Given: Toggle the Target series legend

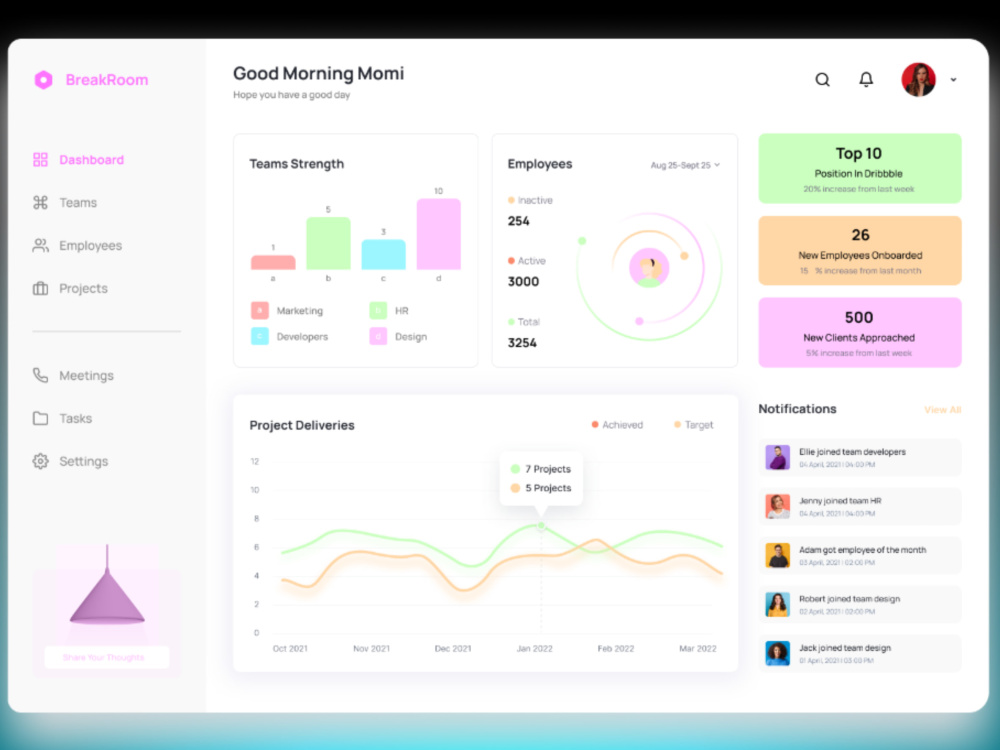Looking at the screenshot, I should [x=693, y=425].
